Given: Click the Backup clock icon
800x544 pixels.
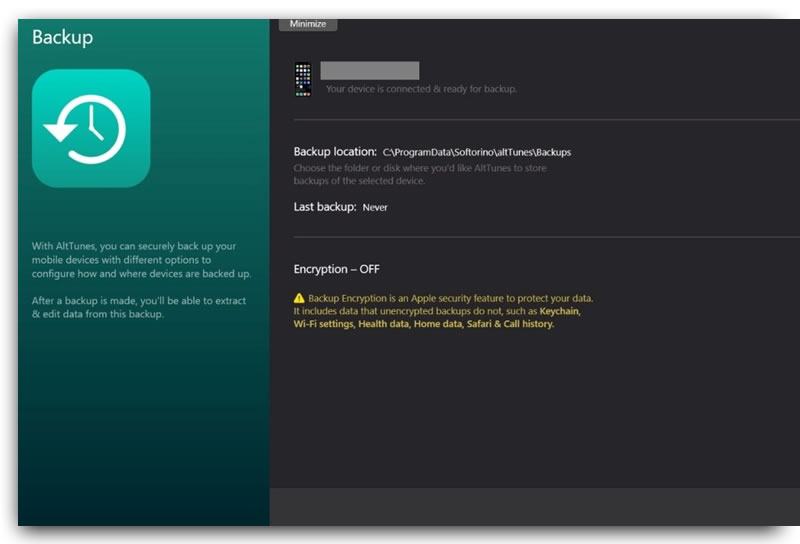Looking at the screenshot, I should point(91,128).
